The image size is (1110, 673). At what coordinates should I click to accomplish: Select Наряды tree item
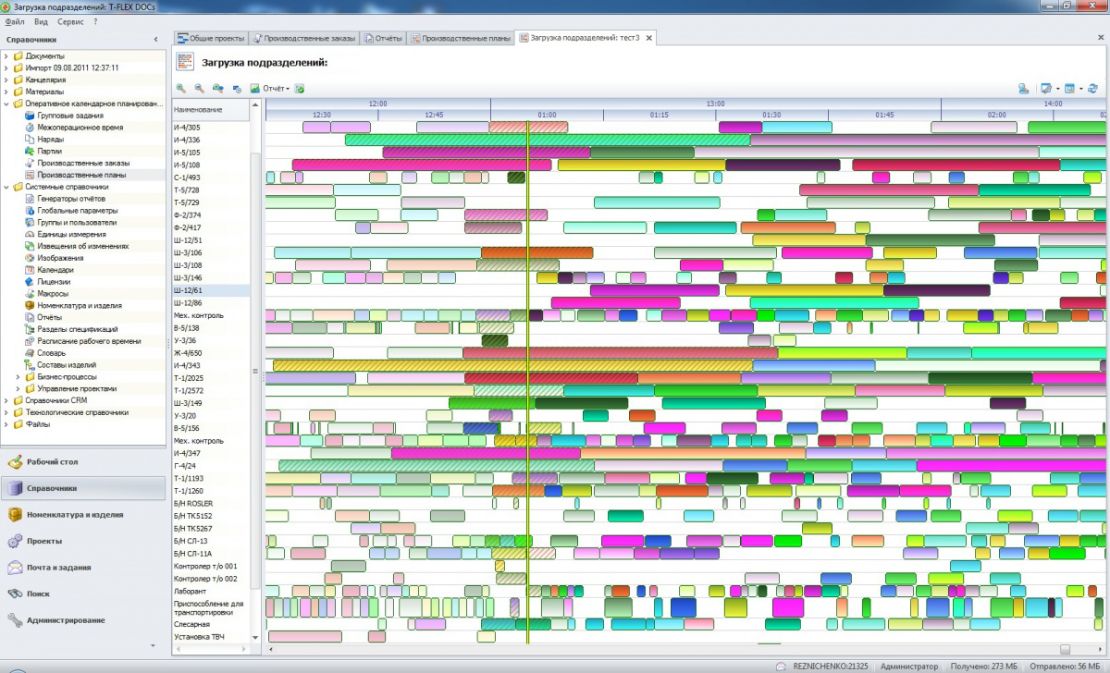pos(50,139)
